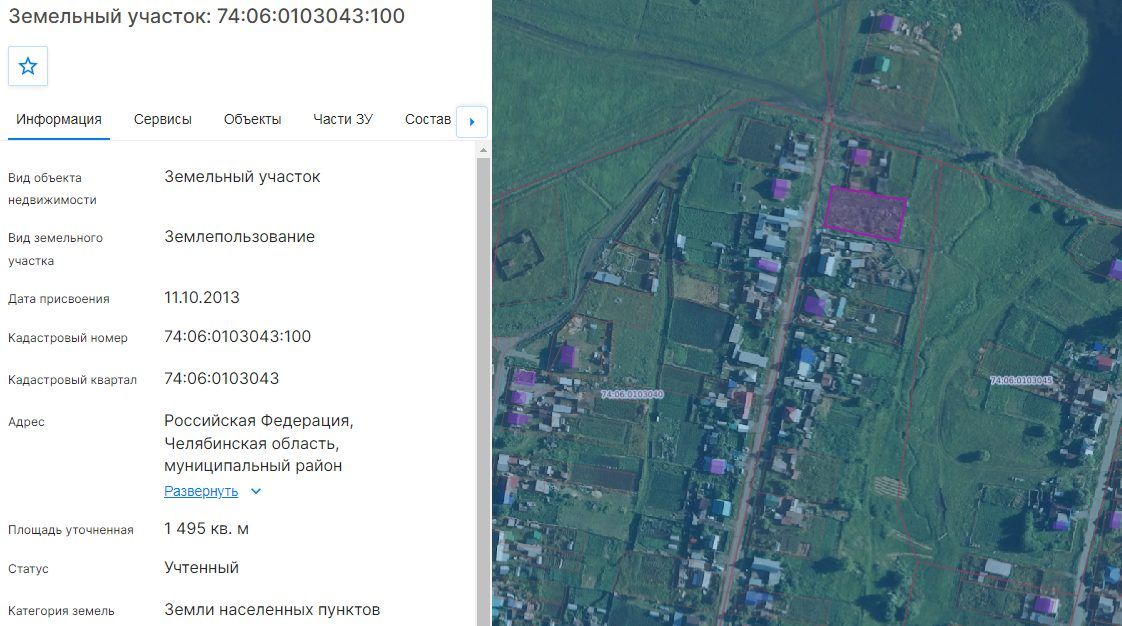Click the Дата присвоения field label
1122x626 pixels.
click(59, 299)
